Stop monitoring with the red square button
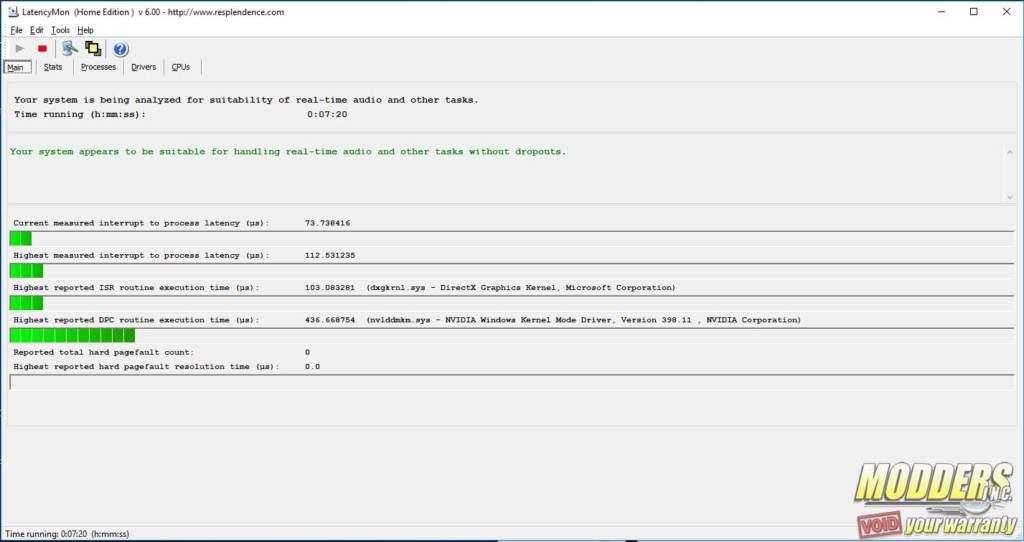 coord(42,48)
